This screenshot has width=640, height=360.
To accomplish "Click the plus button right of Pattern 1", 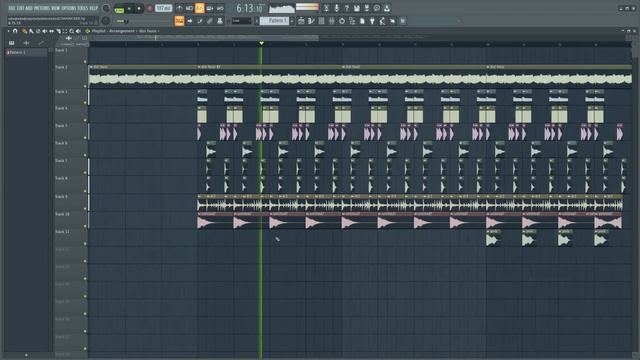I will tap(292, 21).
